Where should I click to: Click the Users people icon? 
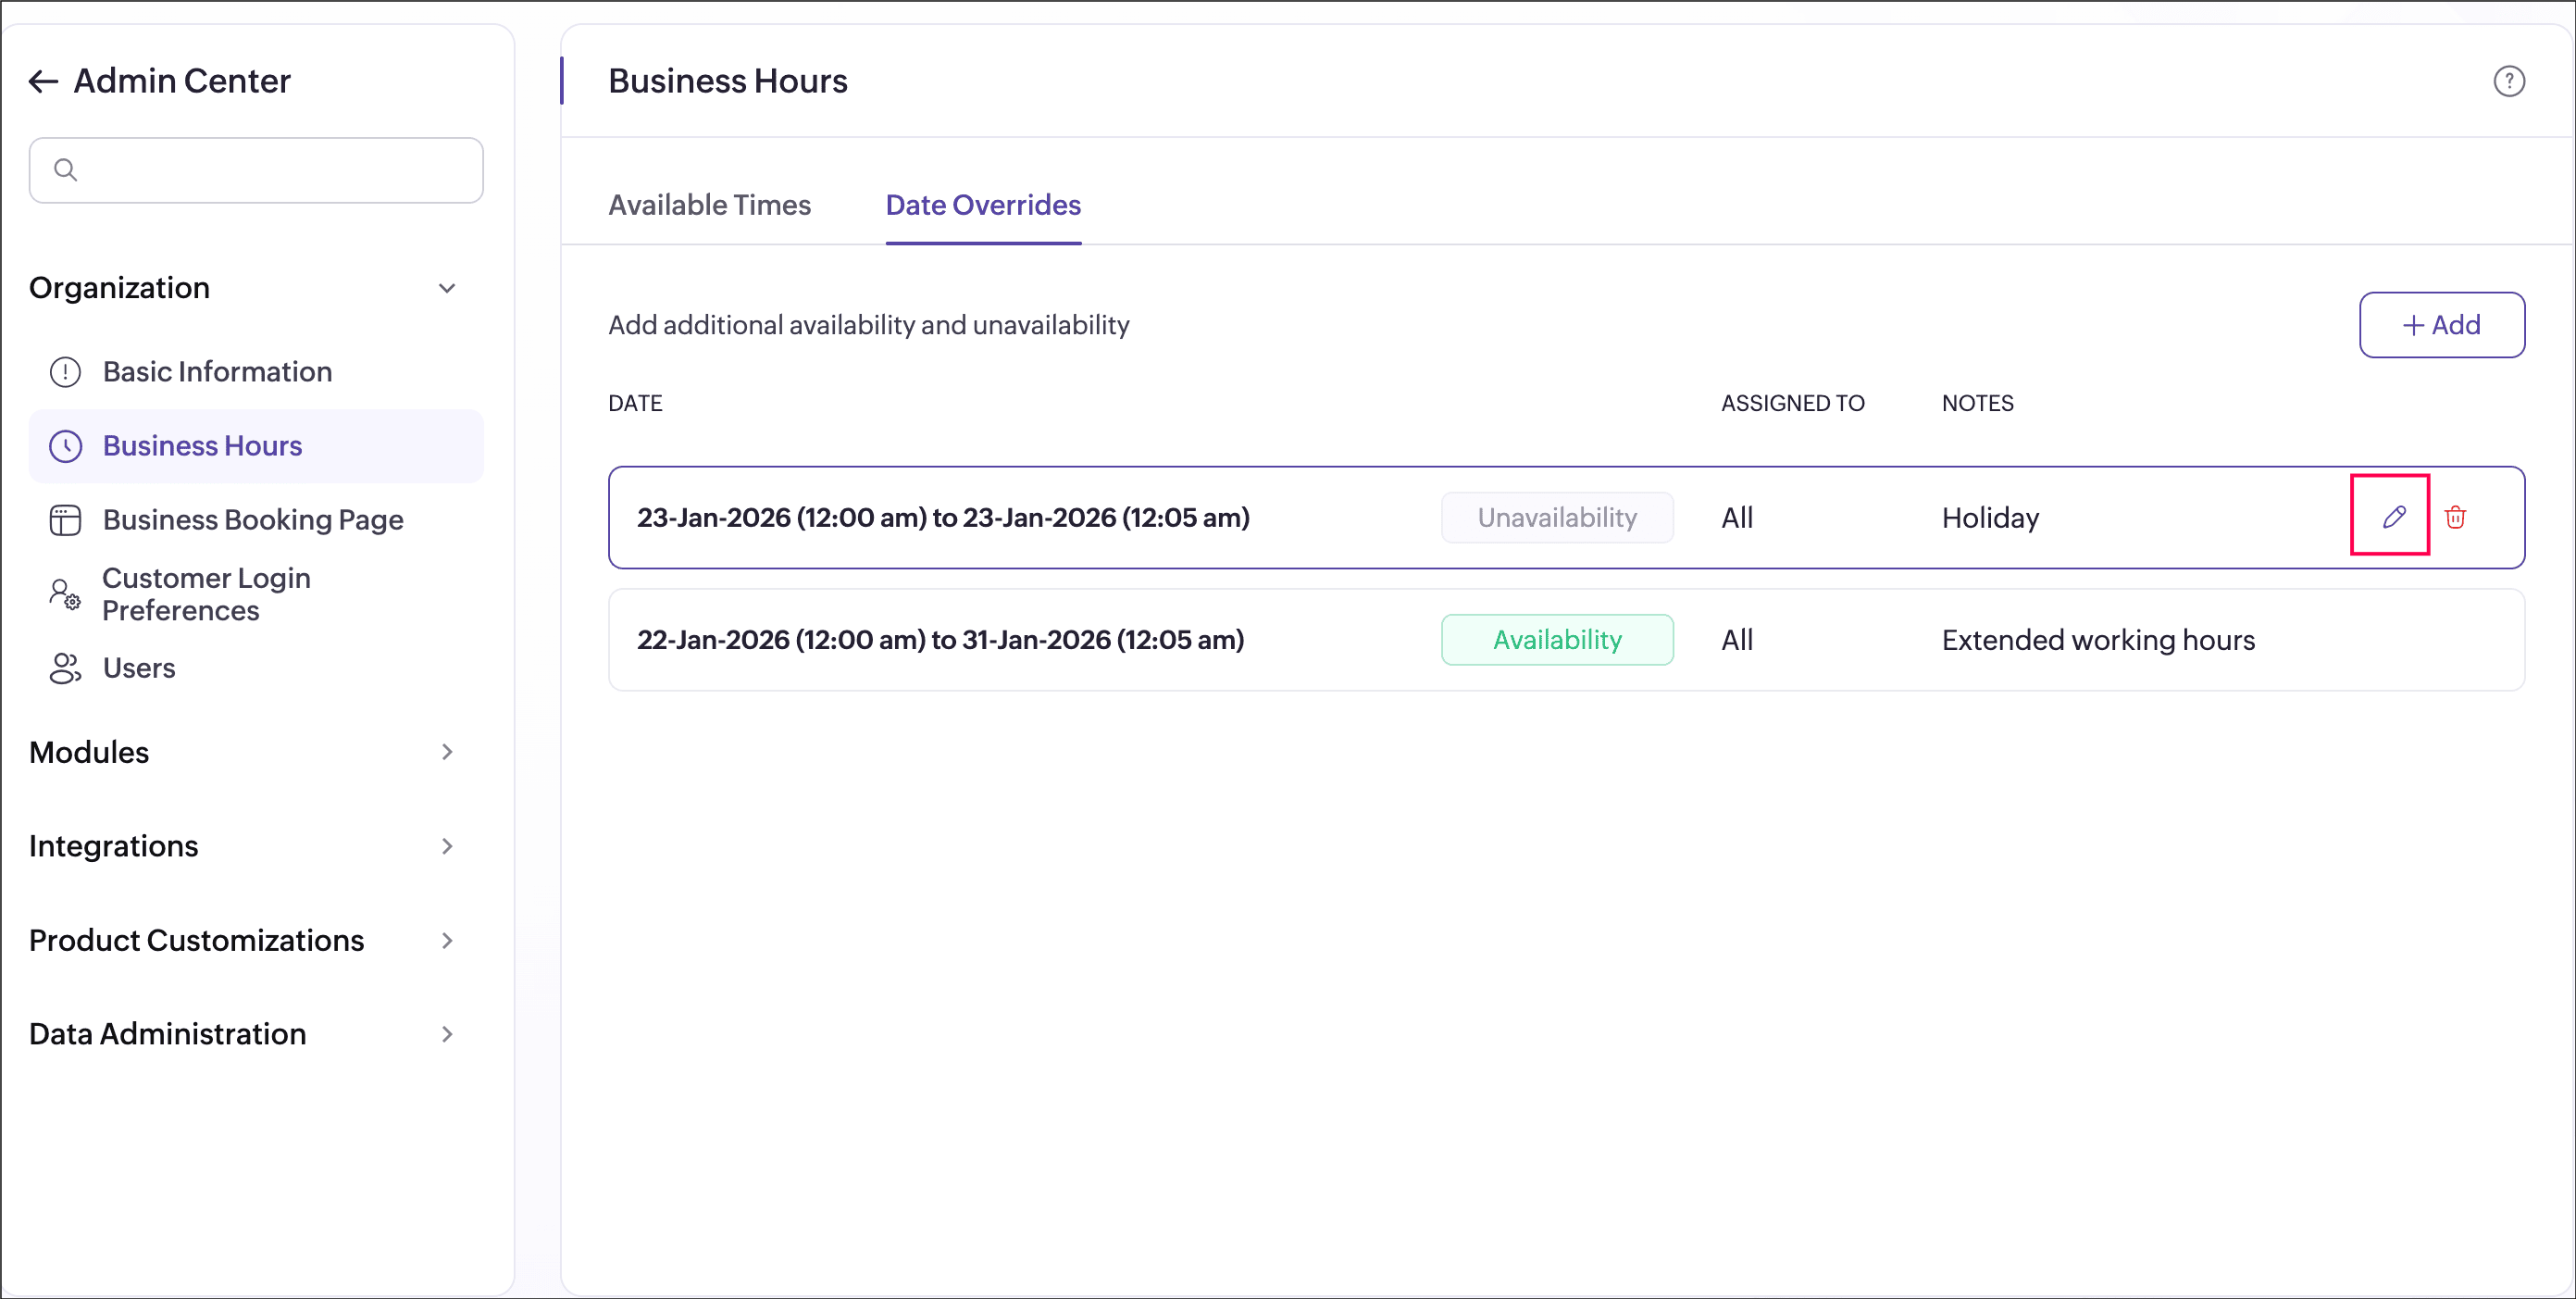point(66,668)
